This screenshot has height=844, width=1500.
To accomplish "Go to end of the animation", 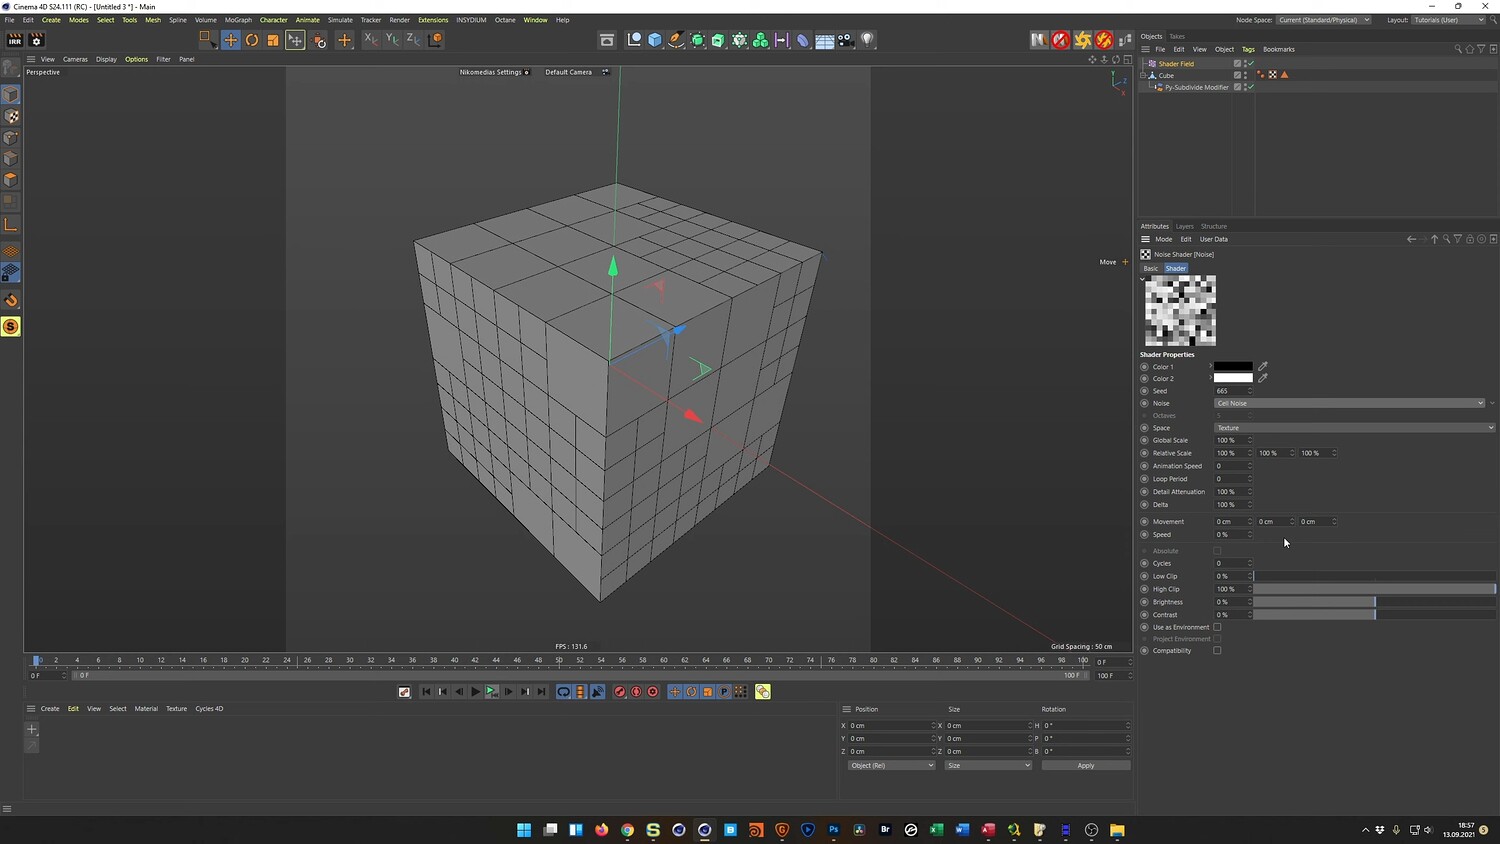I will coord(541,692).
